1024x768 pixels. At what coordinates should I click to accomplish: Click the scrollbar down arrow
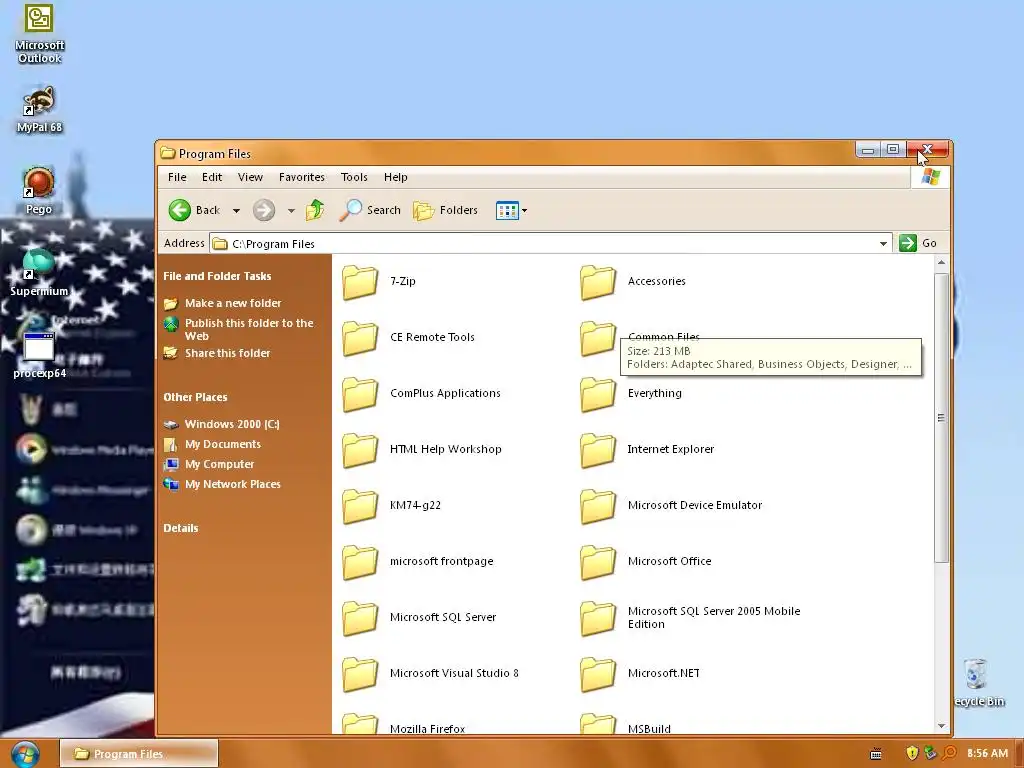pyautogui.click(x=941, y=726)
